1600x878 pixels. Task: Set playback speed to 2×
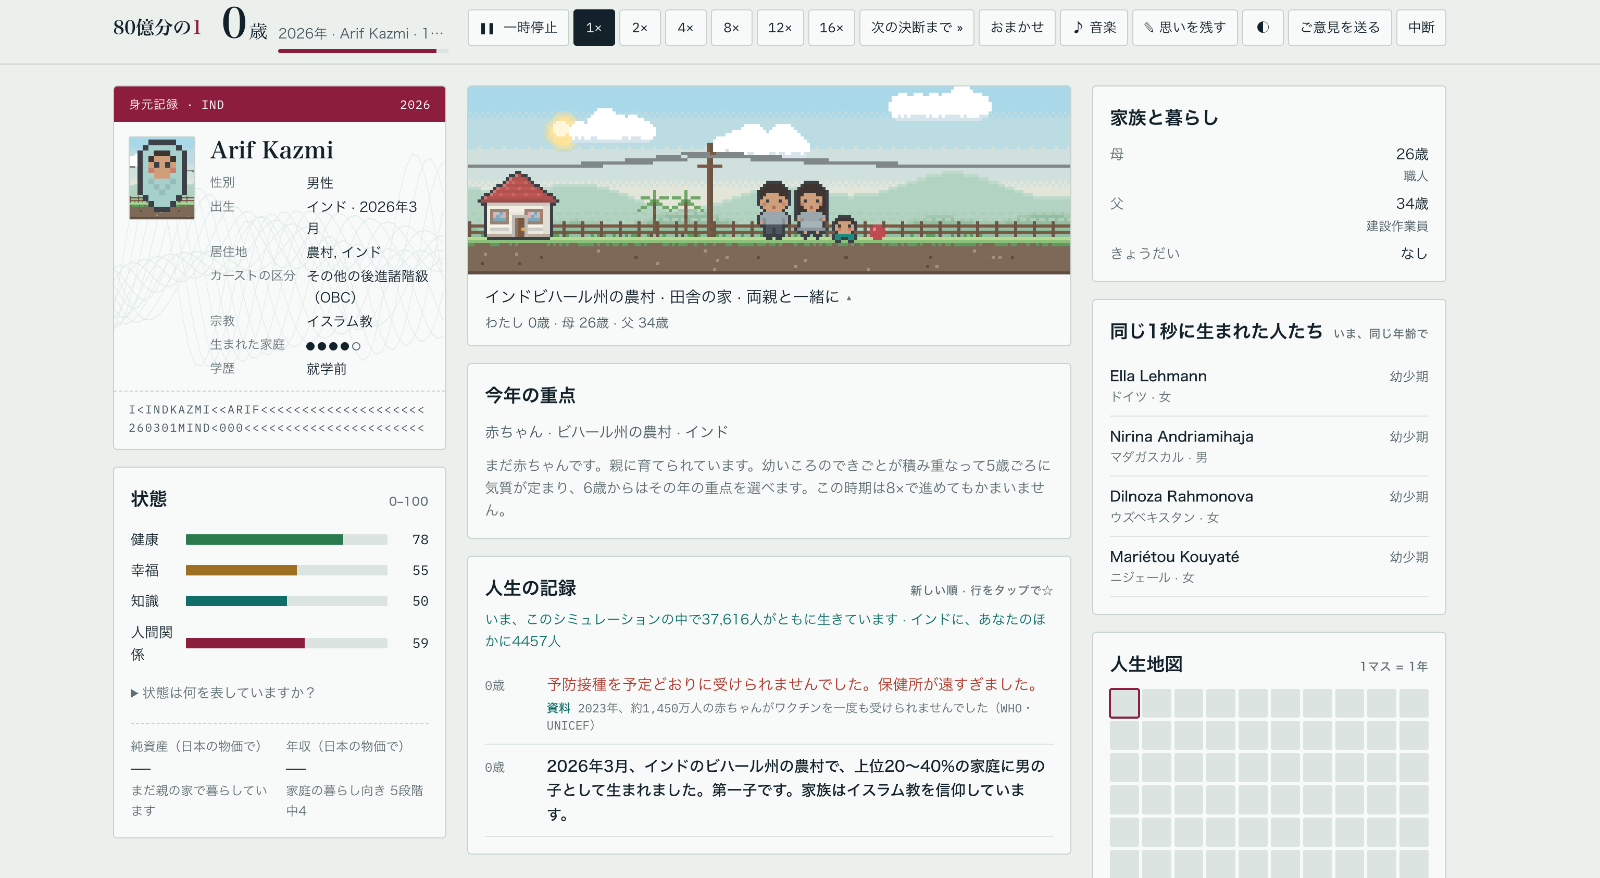tap(640, 28)
